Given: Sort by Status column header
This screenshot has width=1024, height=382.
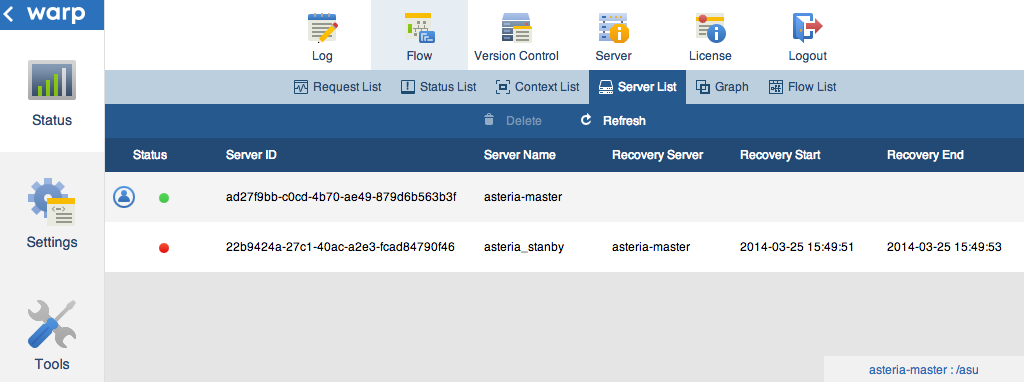Looking at the screenshot, I should [x=150, y=155].
